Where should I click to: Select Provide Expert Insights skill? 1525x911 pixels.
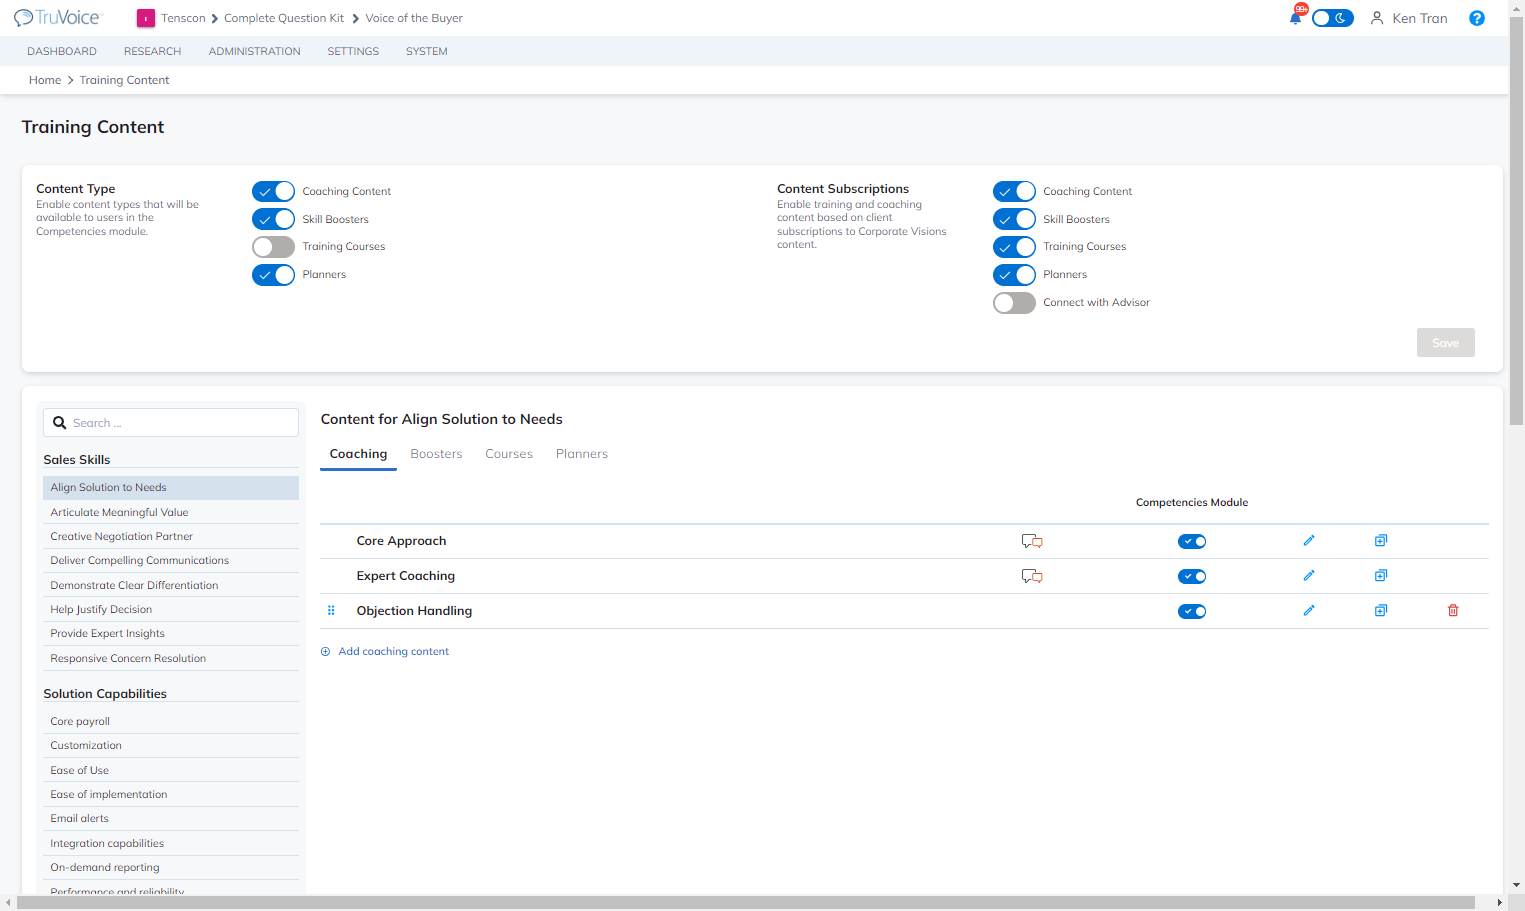(x=171, y=634)
